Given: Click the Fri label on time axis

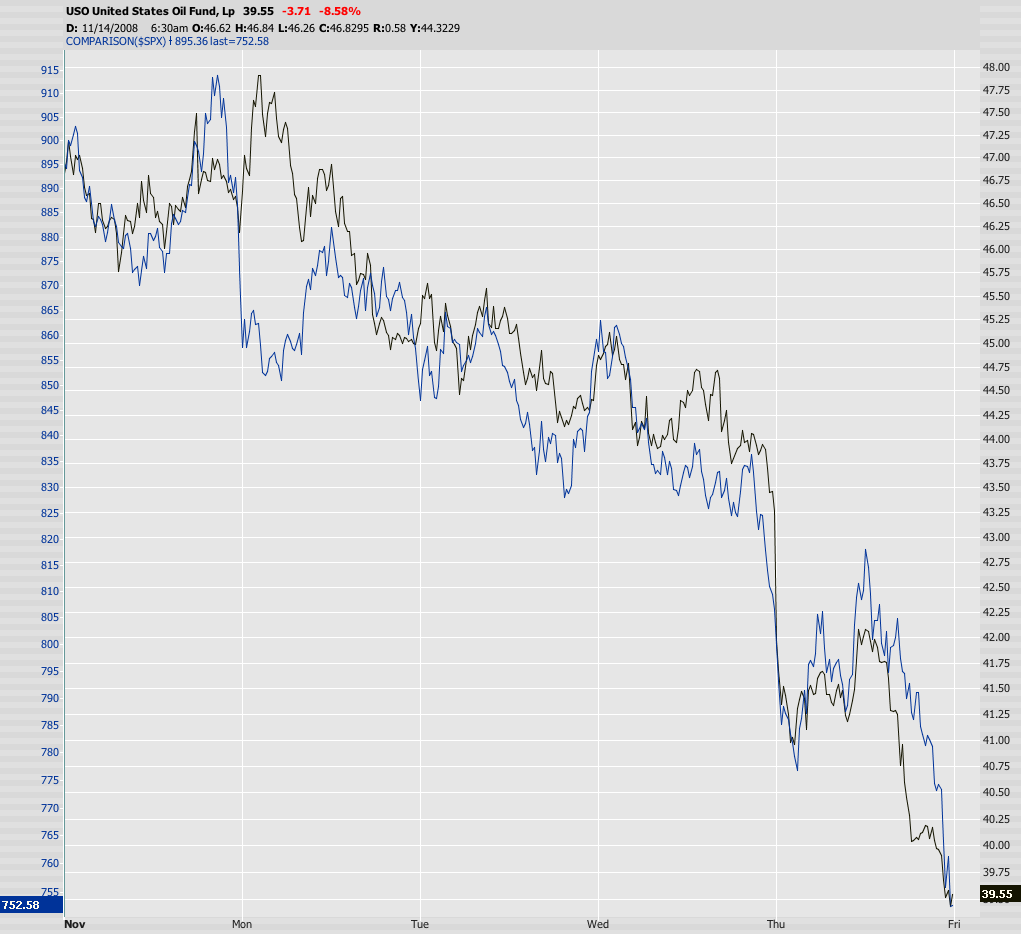Looking at the screenshot, I should coord(954,924).
